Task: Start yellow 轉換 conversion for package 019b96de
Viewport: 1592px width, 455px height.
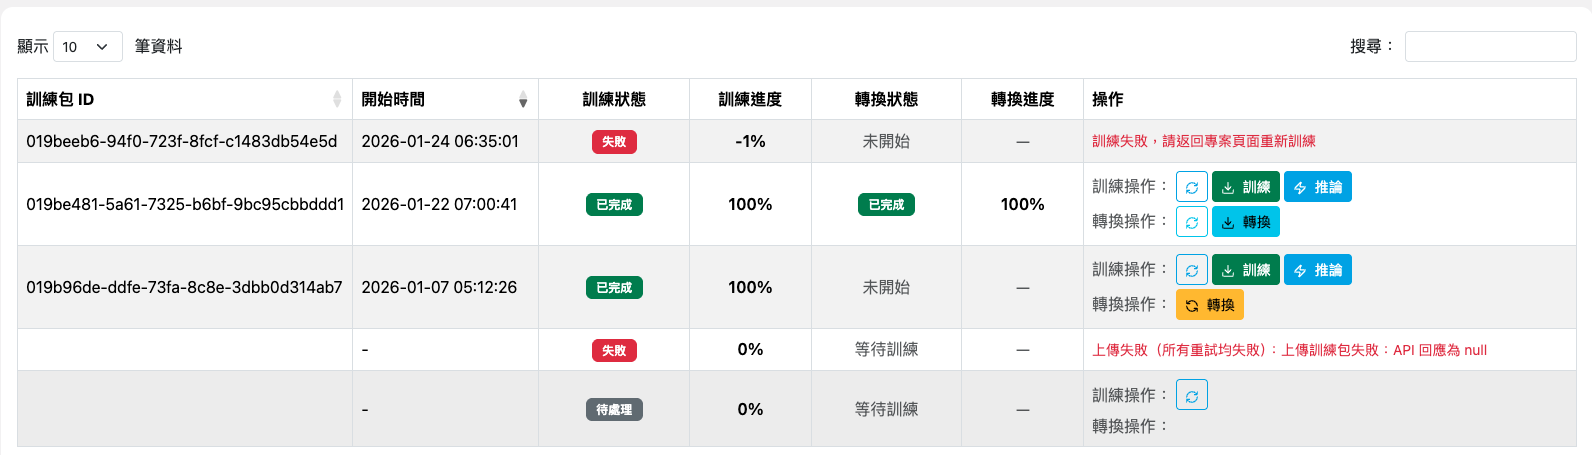Action: 1210,305
